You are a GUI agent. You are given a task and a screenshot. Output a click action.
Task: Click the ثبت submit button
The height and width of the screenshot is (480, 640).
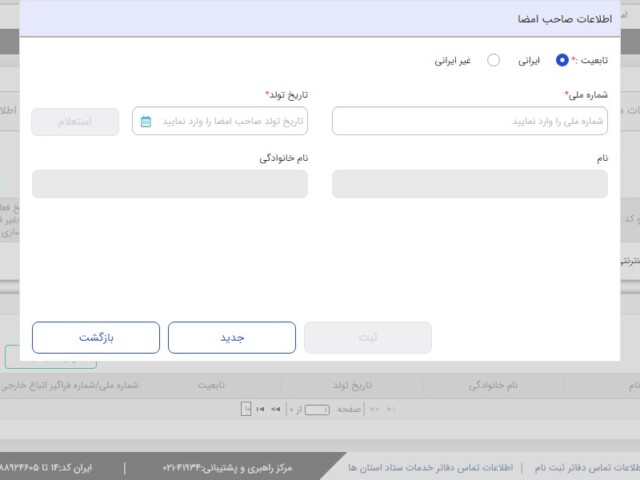(x=368, y=337)
